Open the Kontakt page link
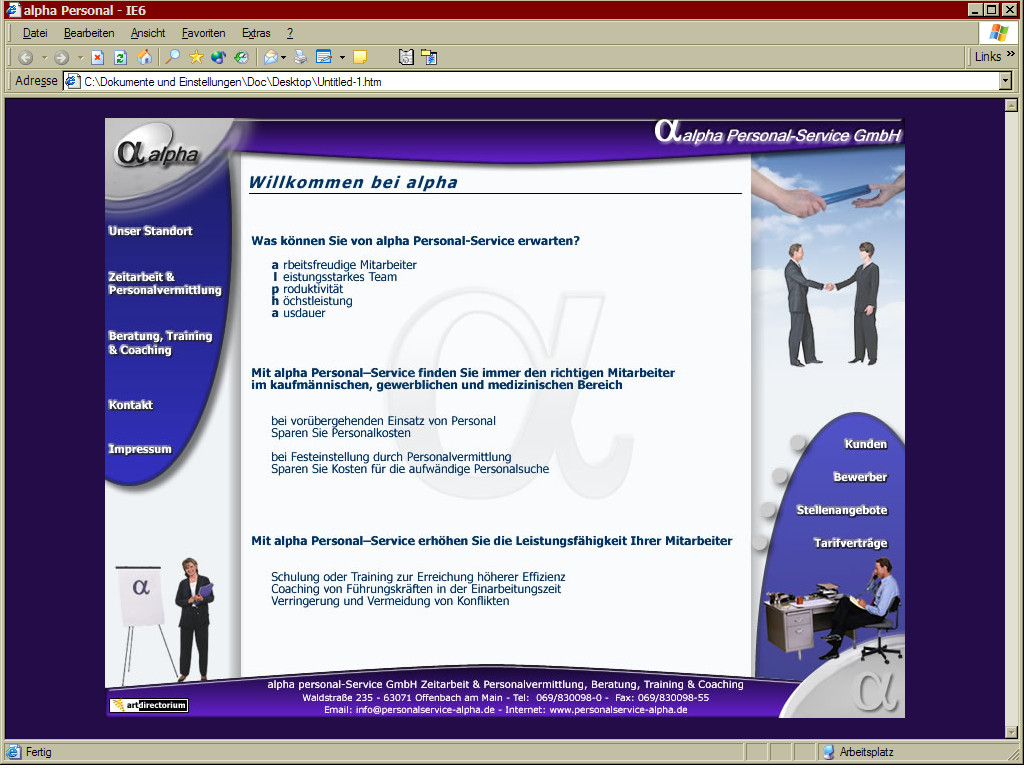This screenshot has width=1024, height=768. tap(131, 405)
